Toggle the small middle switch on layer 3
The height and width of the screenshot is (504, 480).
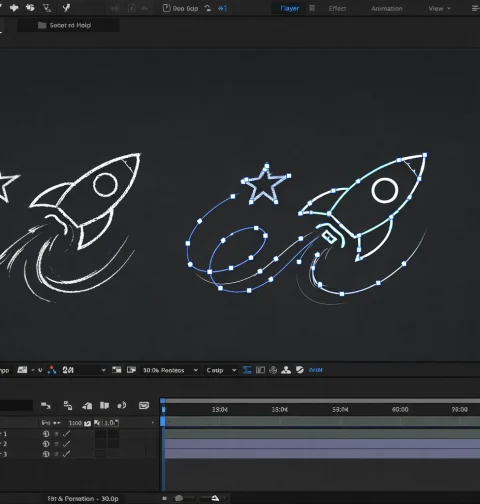tap(56, 454)
